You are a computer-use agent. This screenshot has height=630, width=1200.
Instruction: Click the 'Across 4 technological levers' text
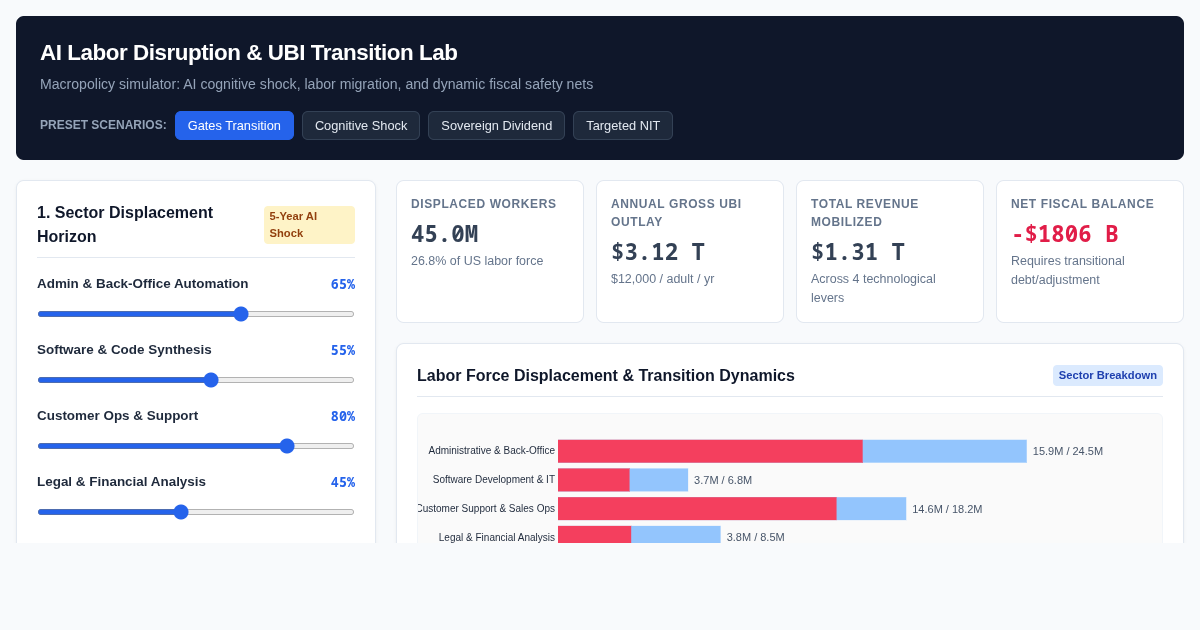point(873,288)
